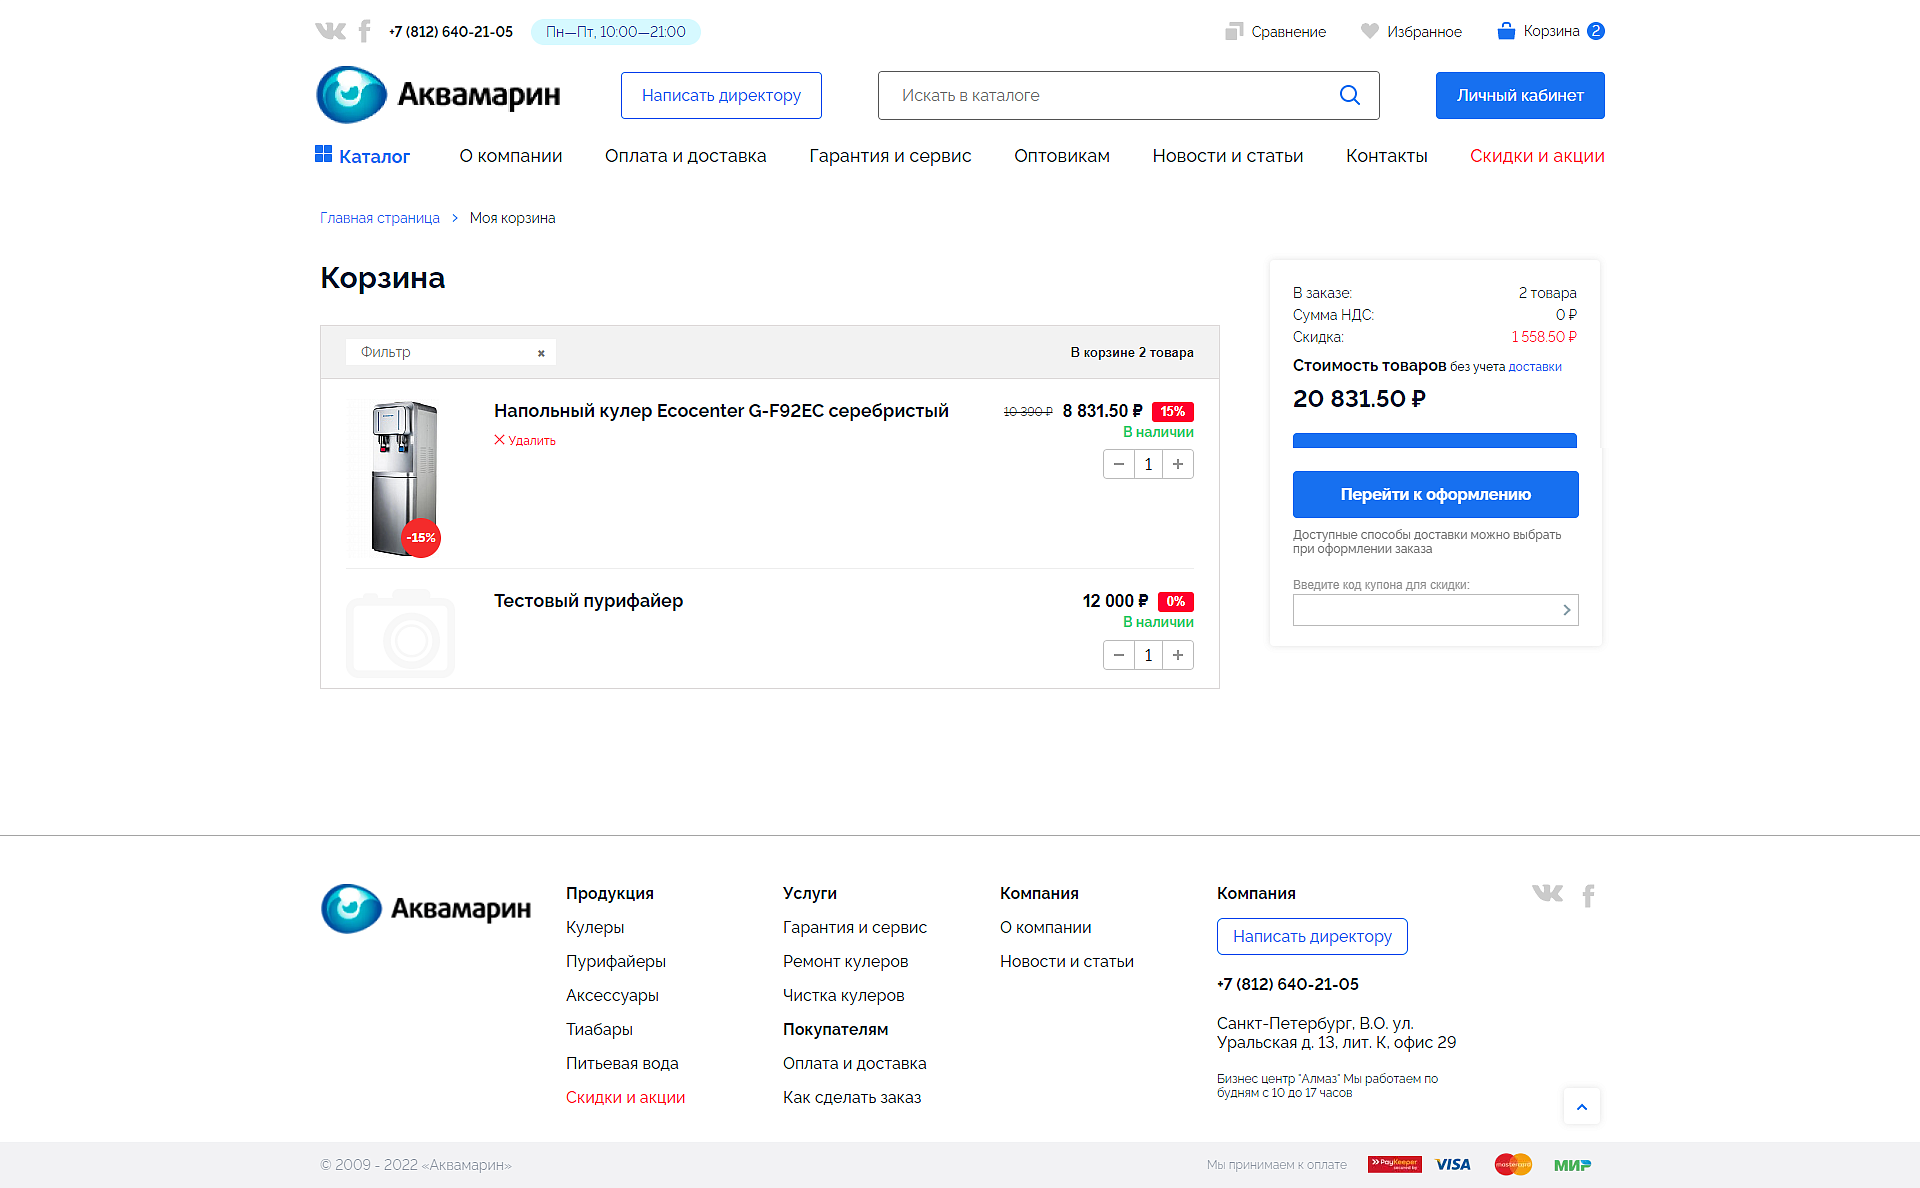1920x1188 pixels.
Task: Decrease quantity of Ecocenter cooler
Action: click(x=1119, y=464)
